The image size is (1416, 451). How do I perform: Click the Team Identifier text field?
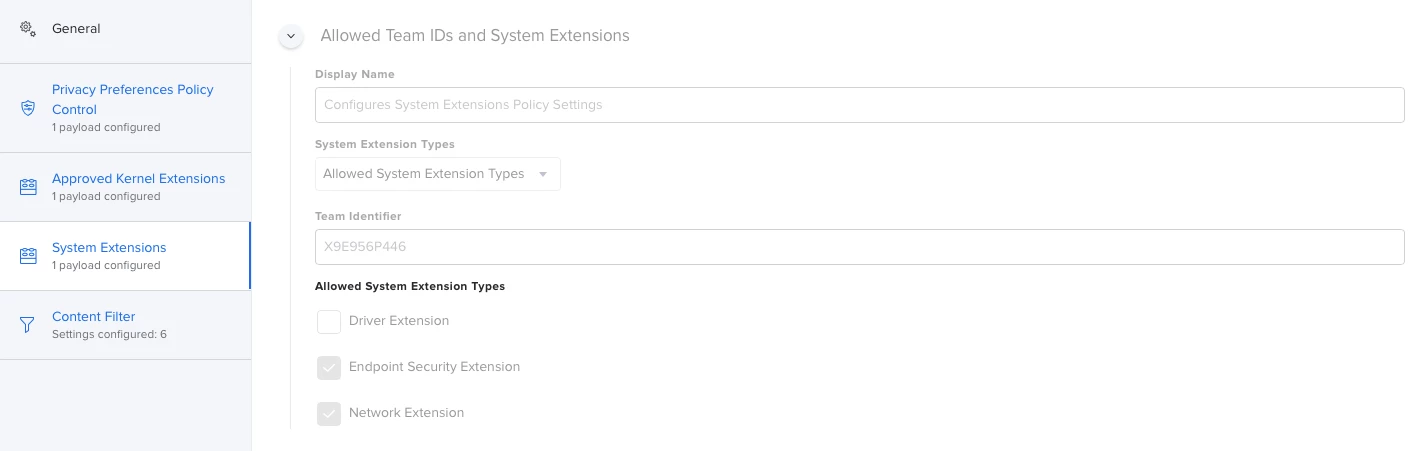coord(859,247)
